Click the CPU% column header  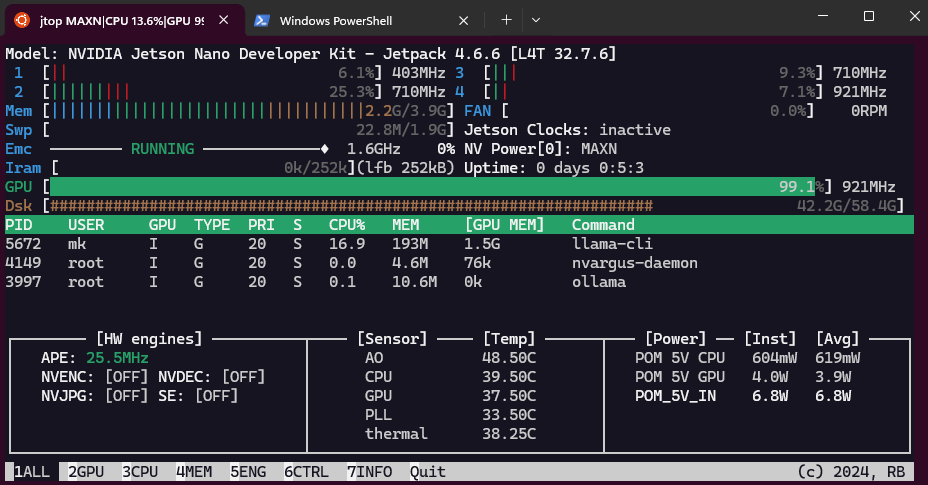point(347,225)
